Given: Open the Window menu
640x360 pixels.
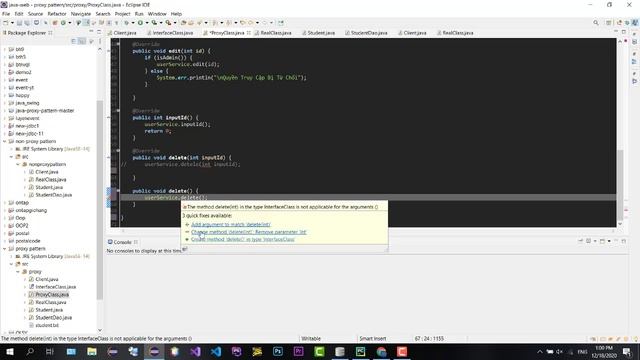Looking at the screenshot, I should click(x=157, y=14).
